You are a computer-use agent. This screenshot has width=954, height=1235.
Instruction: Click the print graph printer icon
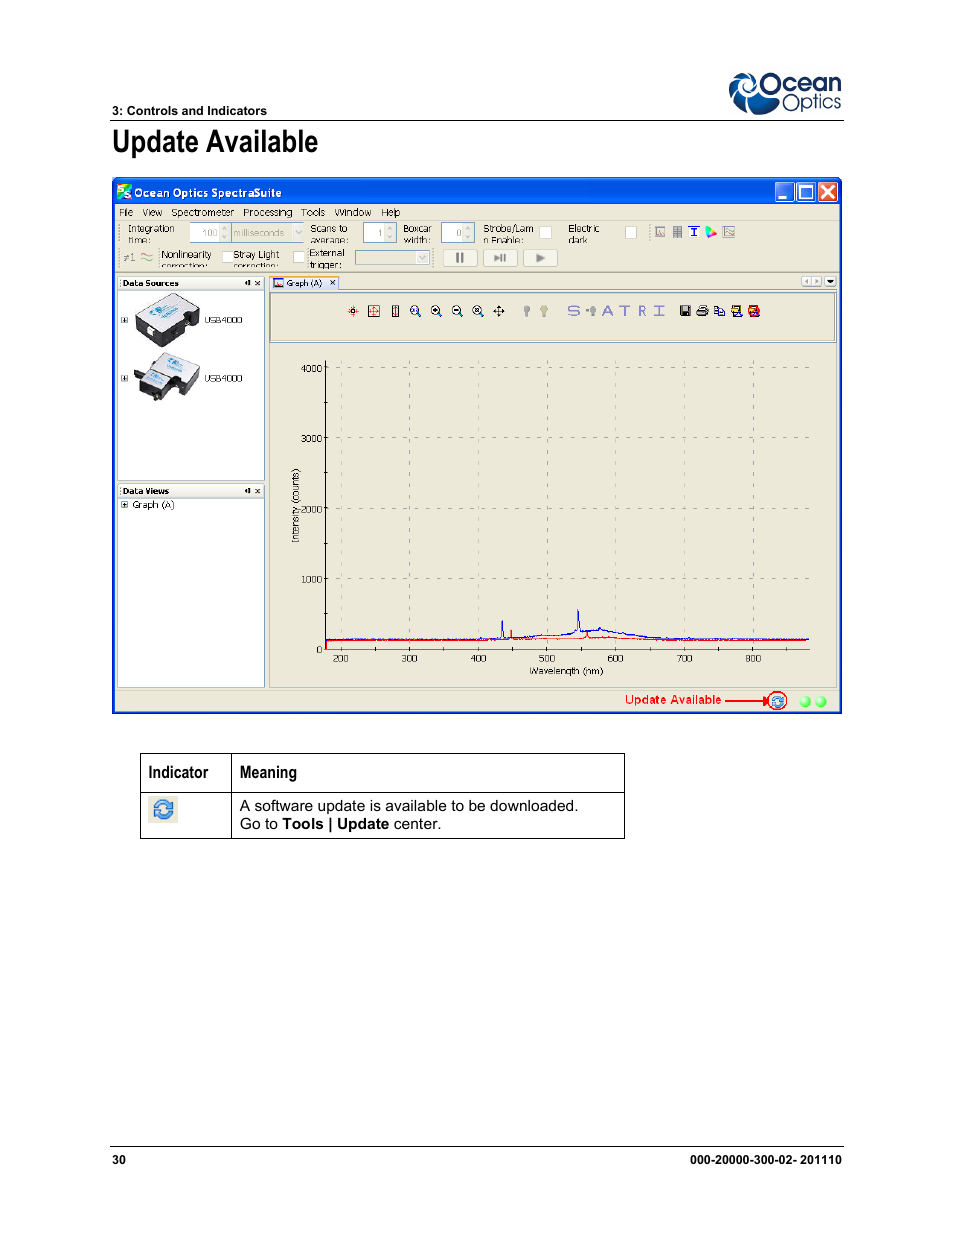(702, 311)
